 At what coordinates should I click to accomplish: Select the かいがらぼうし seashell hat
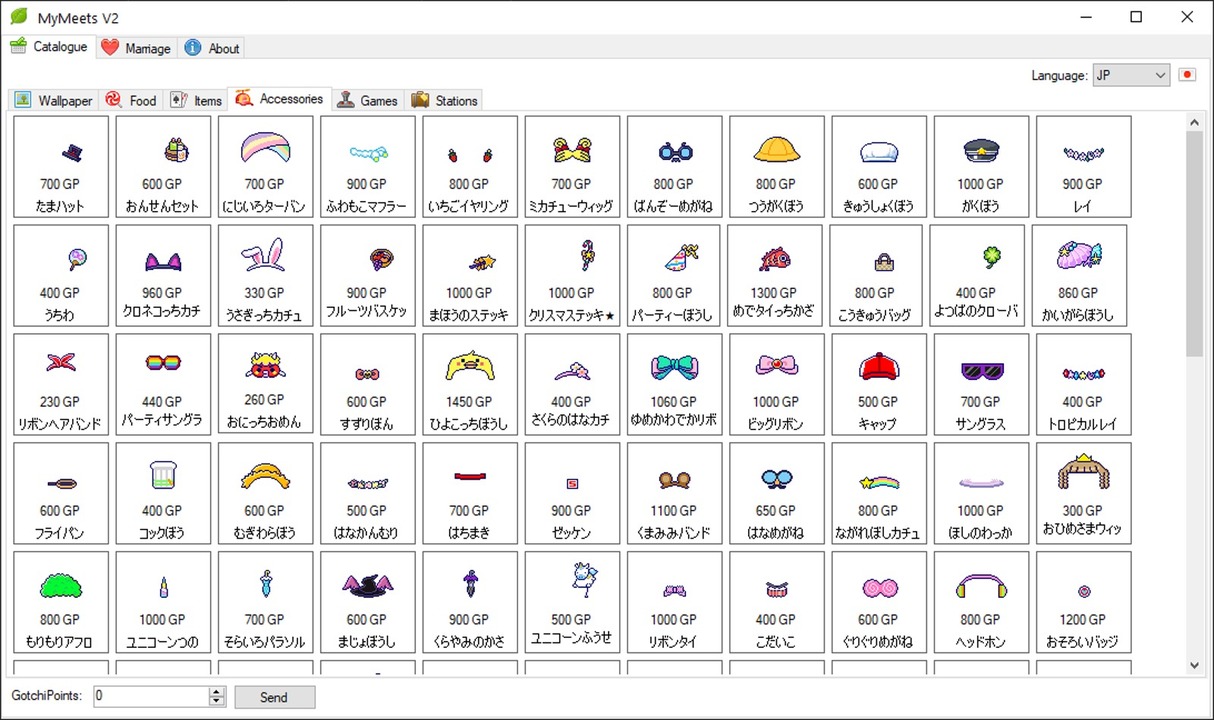point(1079,275)
